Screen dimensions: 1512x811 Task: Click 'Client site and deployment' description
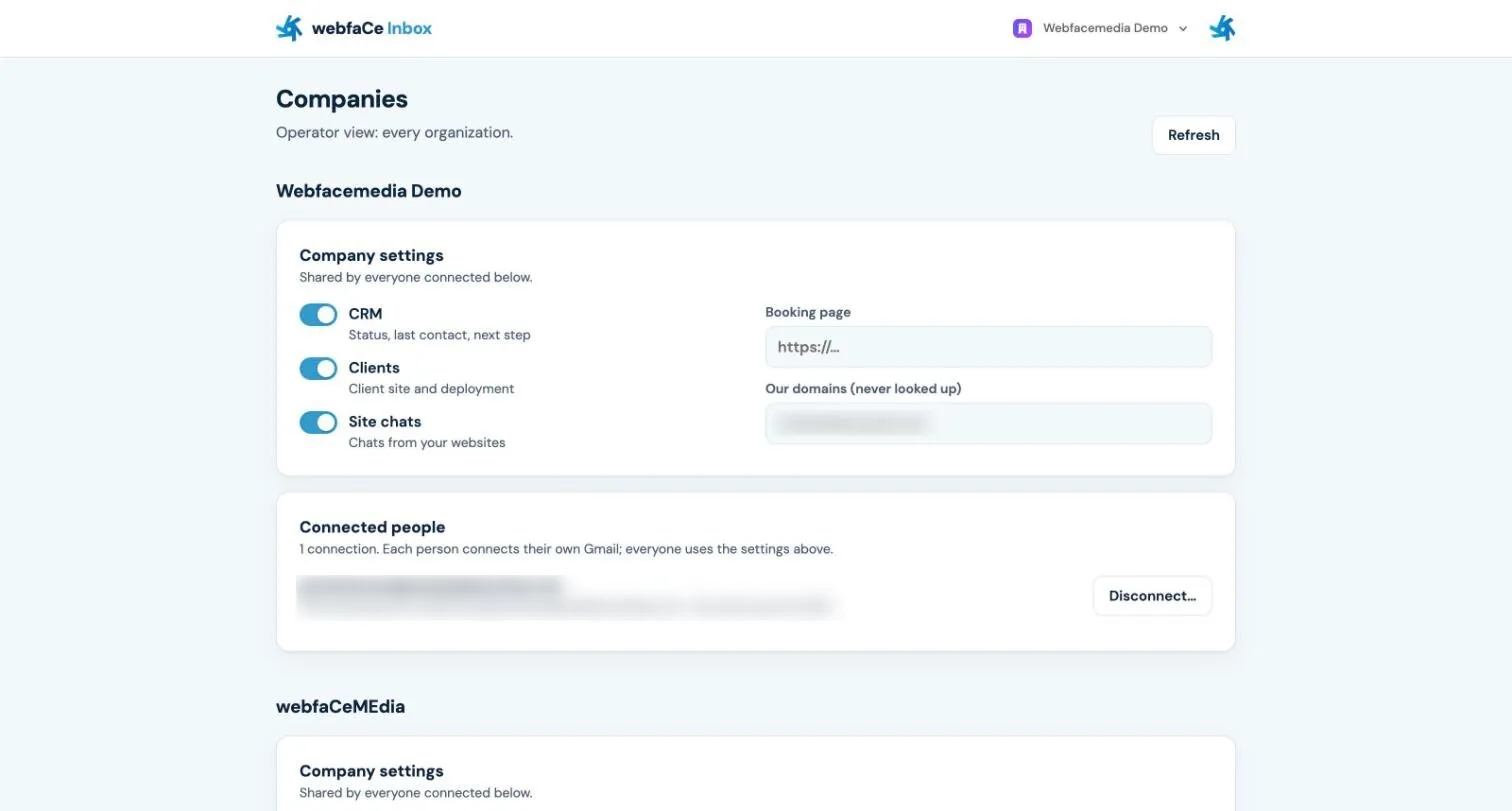point(431,388)
